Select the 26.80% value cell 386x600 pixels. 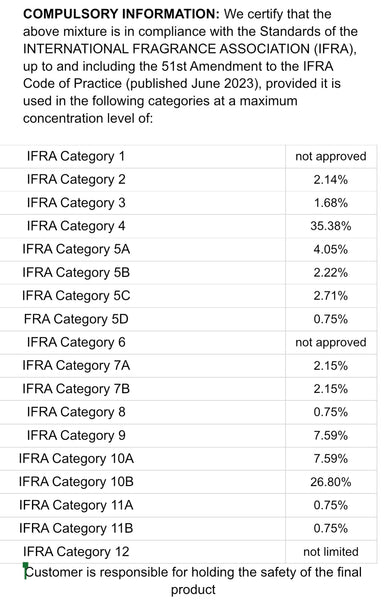[x=331, y=482]
